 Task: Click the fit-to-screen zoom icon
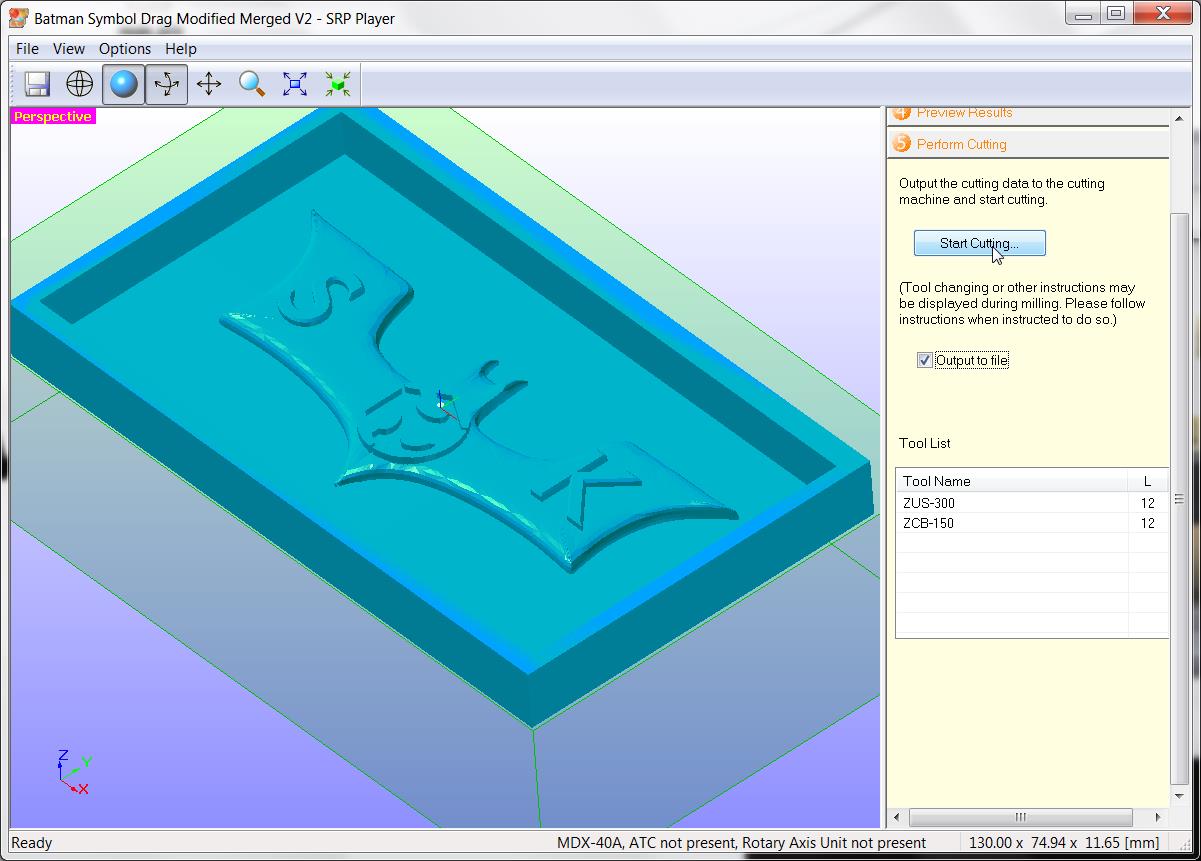pyautogui.click(x=295, y=84)
